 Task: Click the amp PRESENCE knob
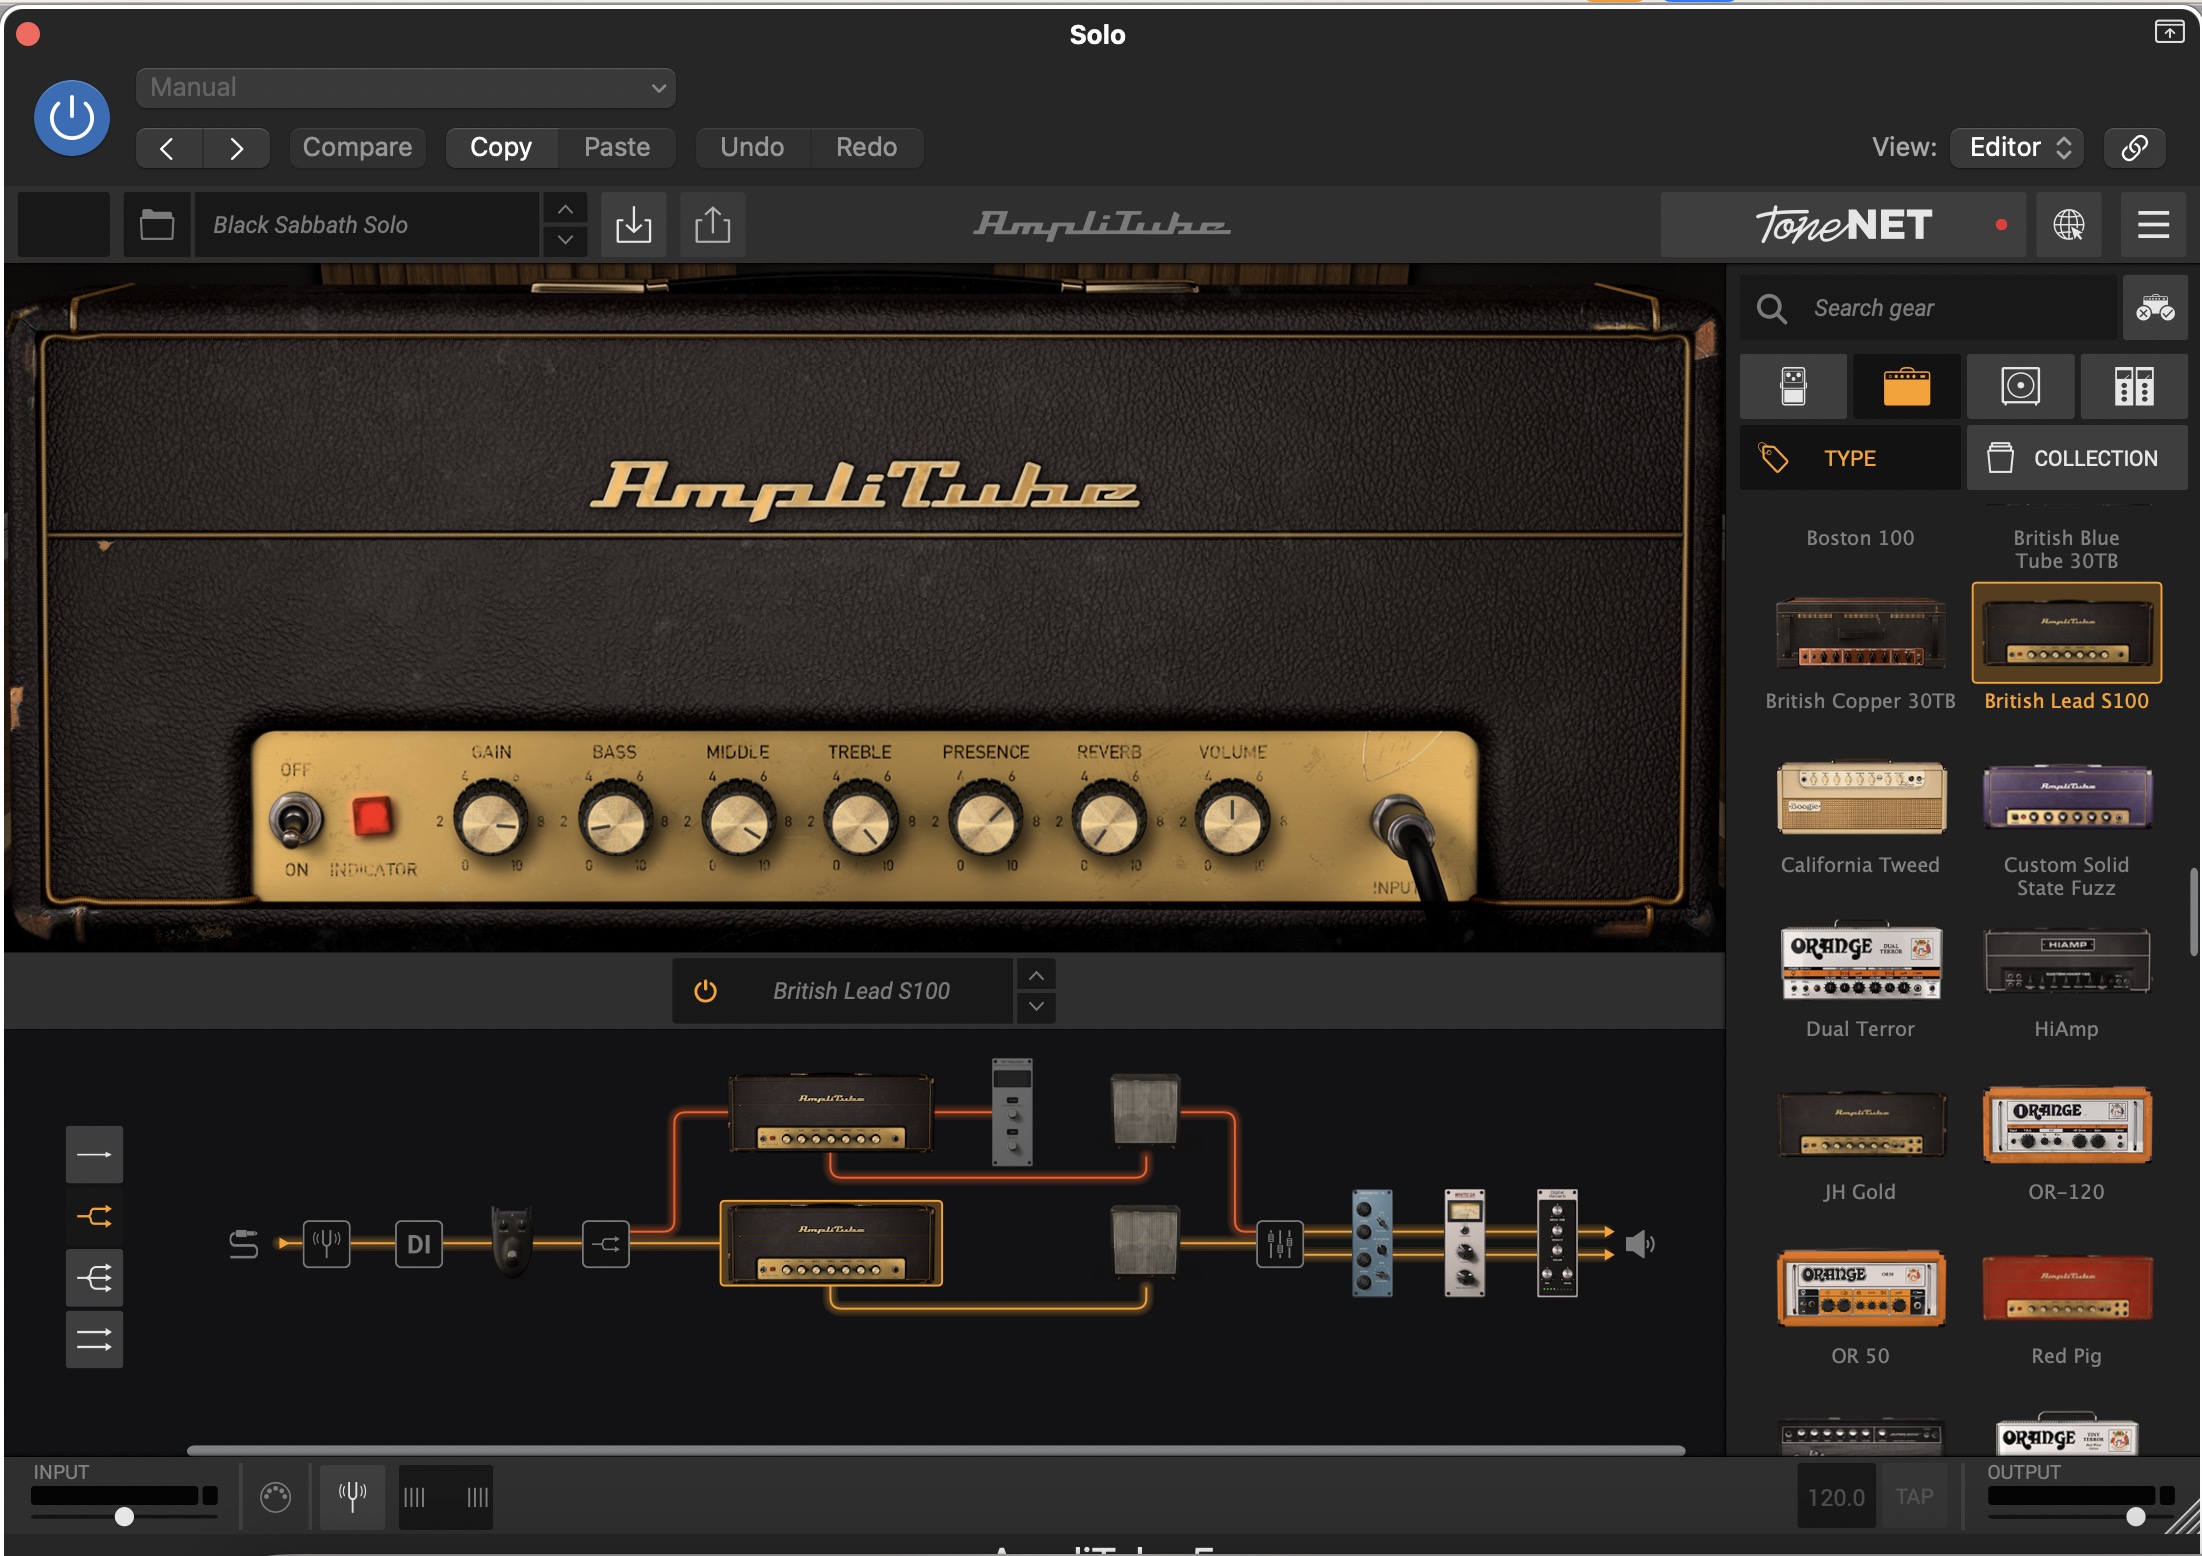985,820
